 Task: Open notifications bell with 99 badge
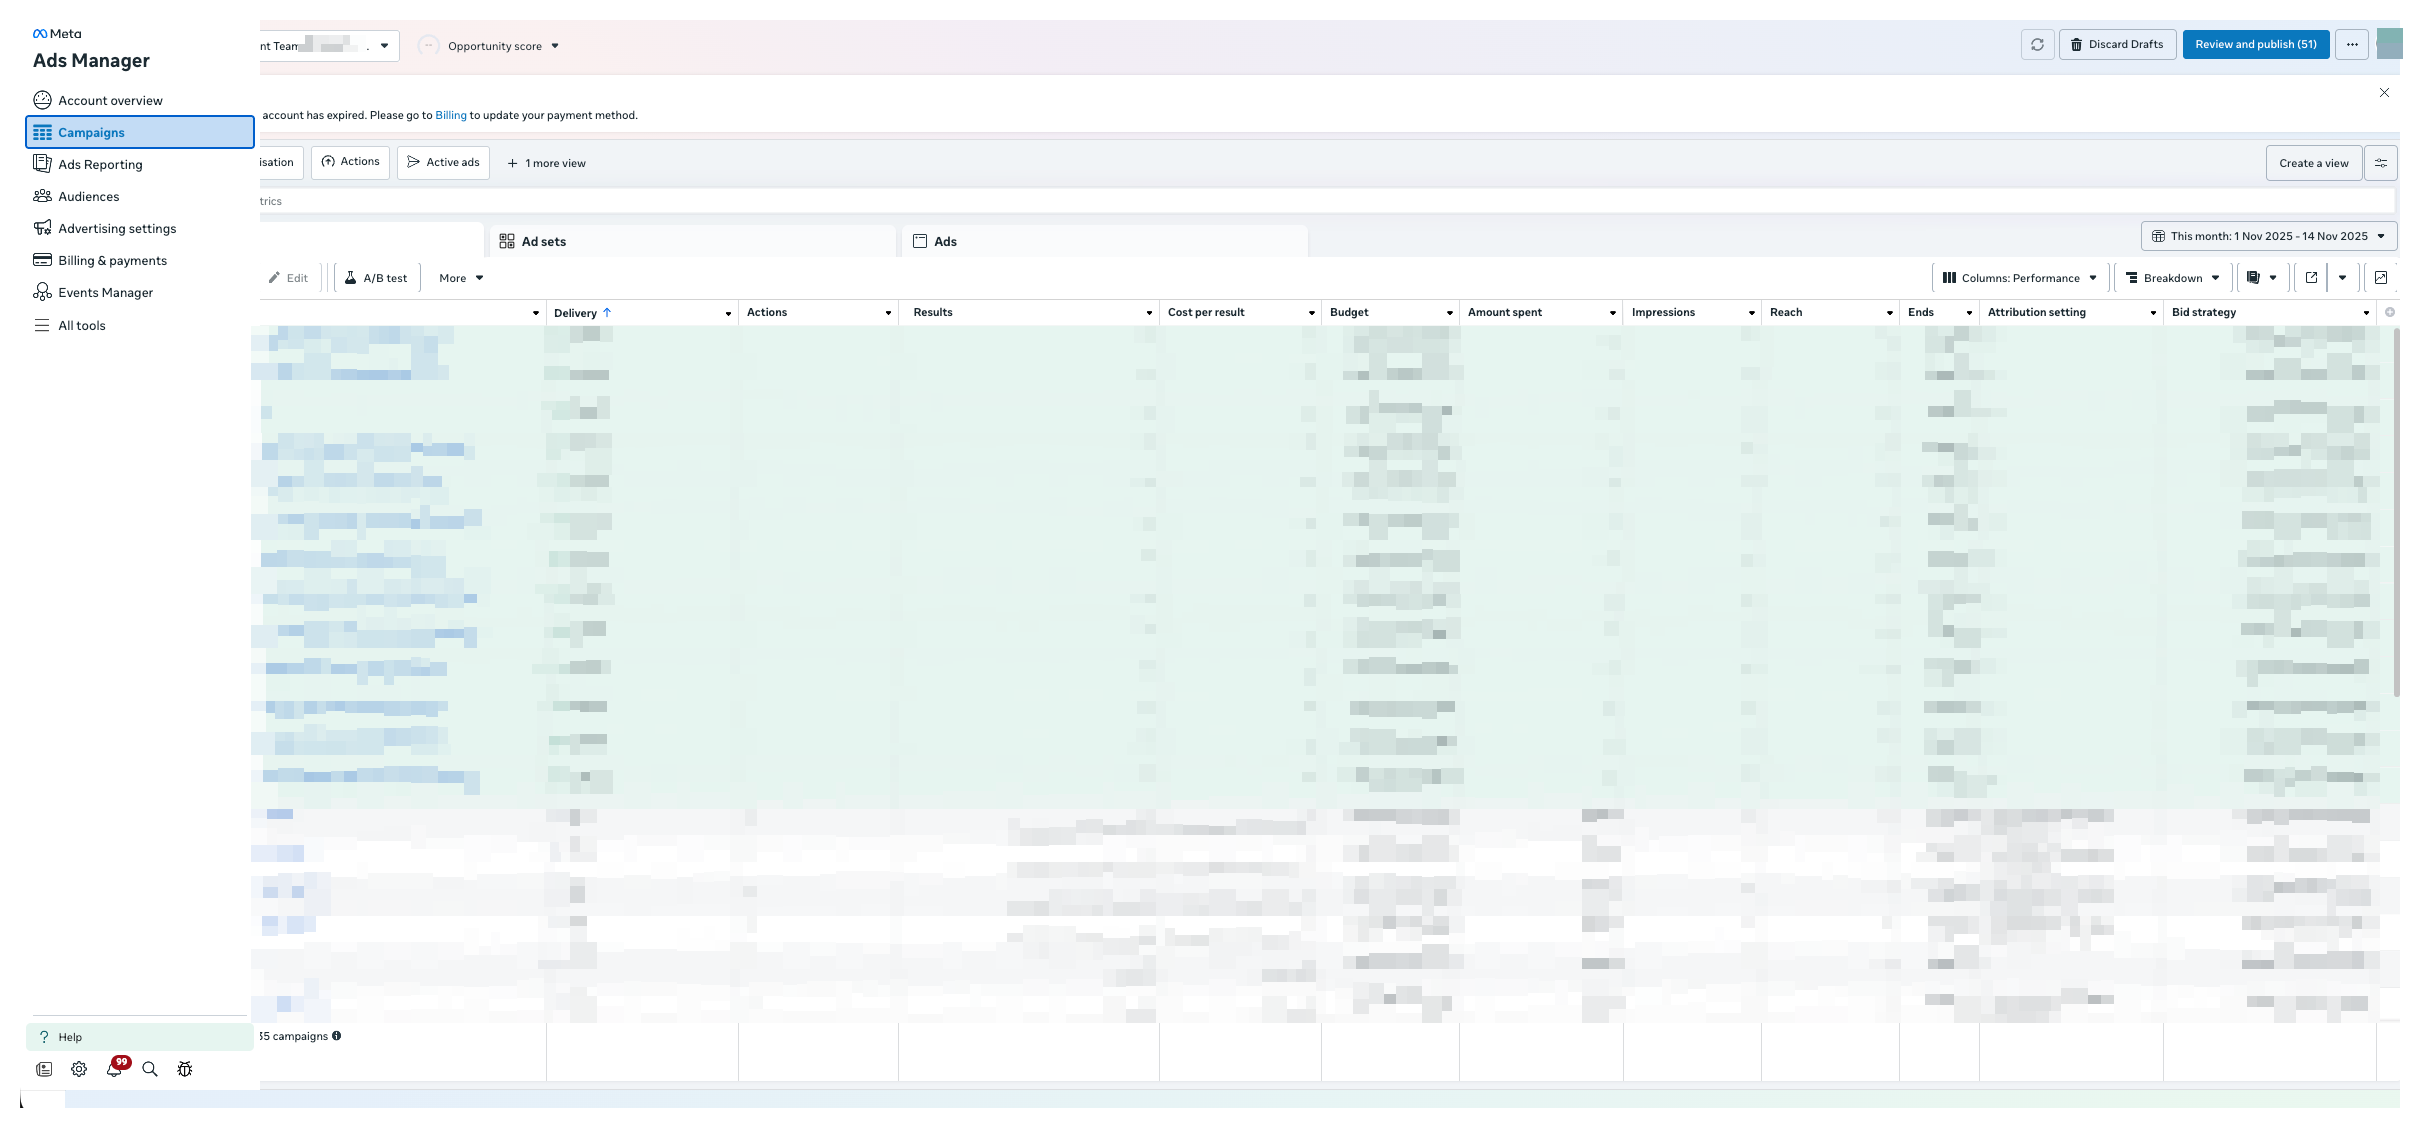click(x=115, y=1069)
